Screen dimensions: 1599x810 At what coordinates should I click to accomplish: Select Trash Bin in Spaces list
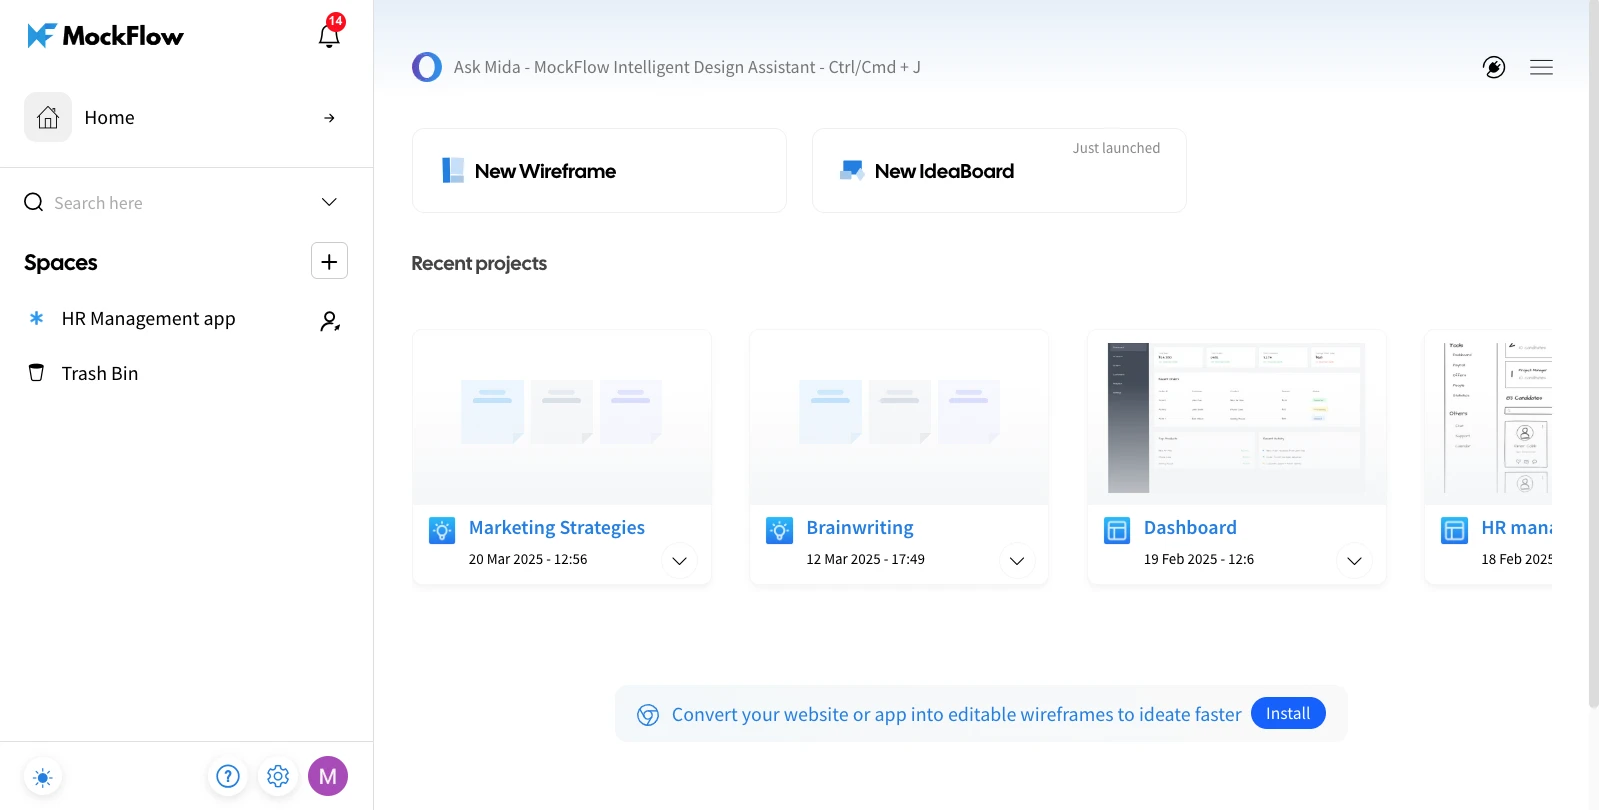point(99,373)
